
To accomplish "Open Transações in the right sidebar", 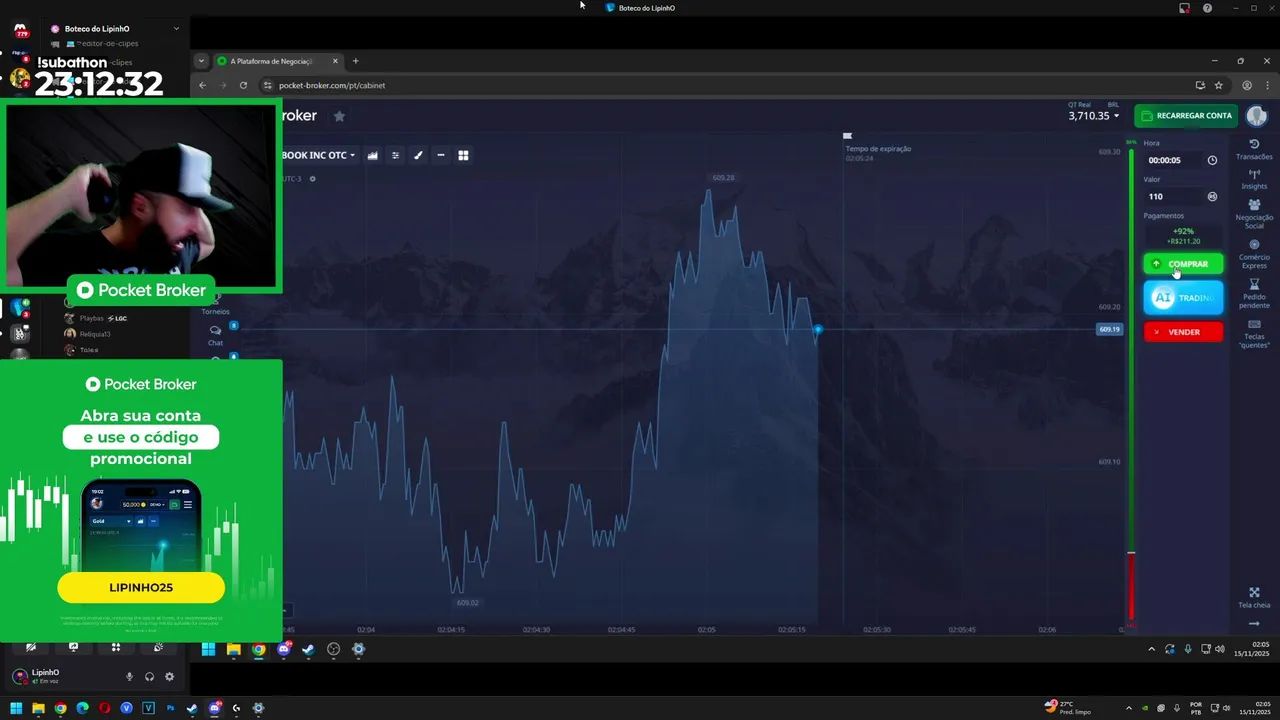I will click(x=1254, y=149).
